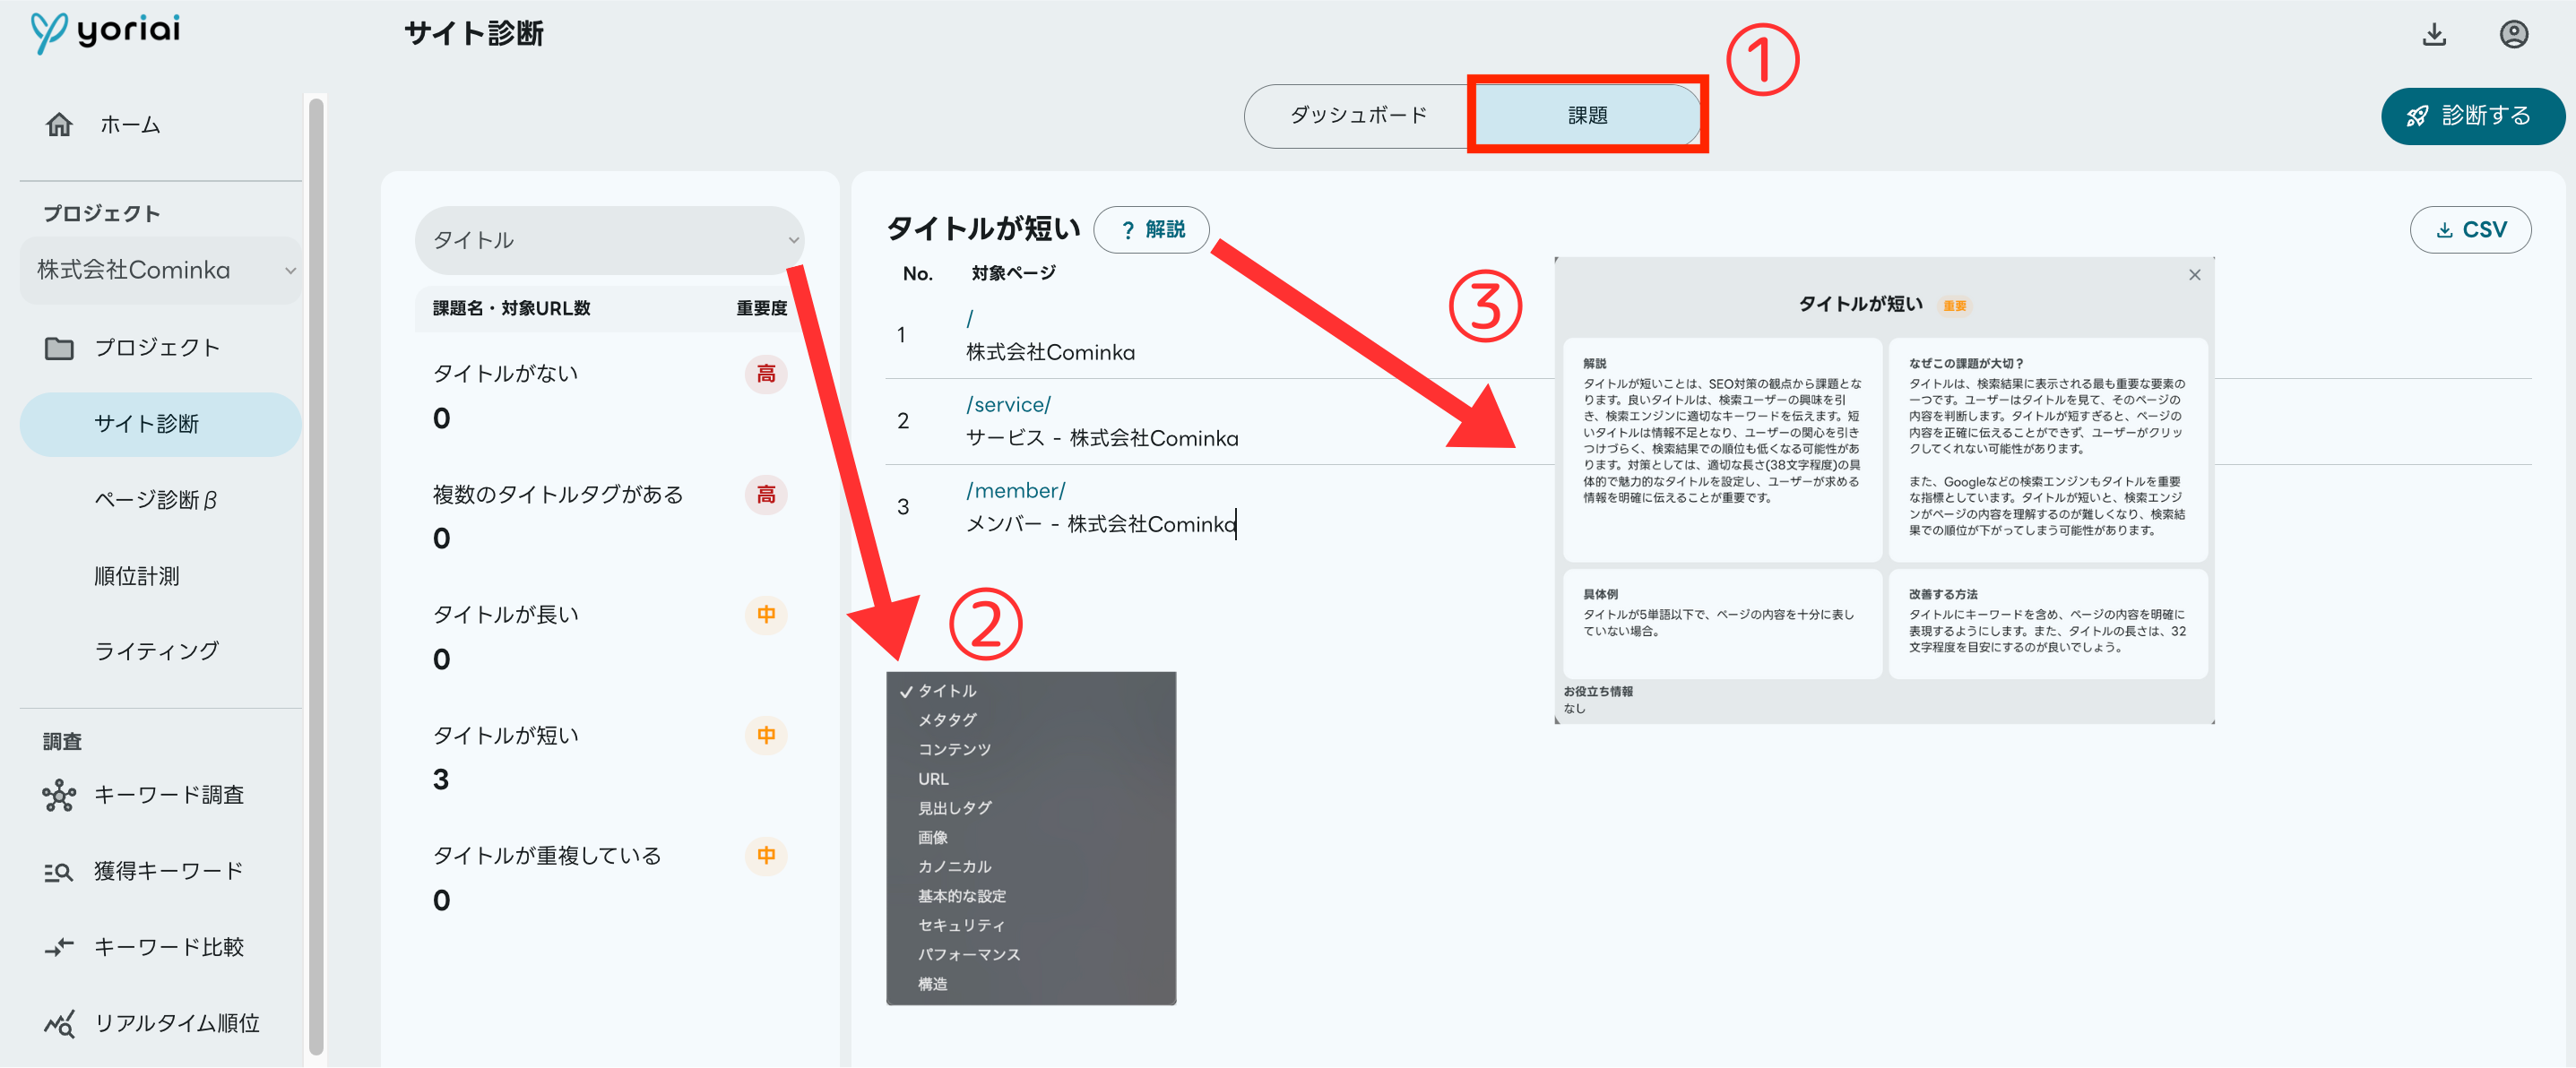Click メンバー - 株式会社Cominka title text
Viewport: 2576px width, 1068px height.
[x=1101, y=524]
